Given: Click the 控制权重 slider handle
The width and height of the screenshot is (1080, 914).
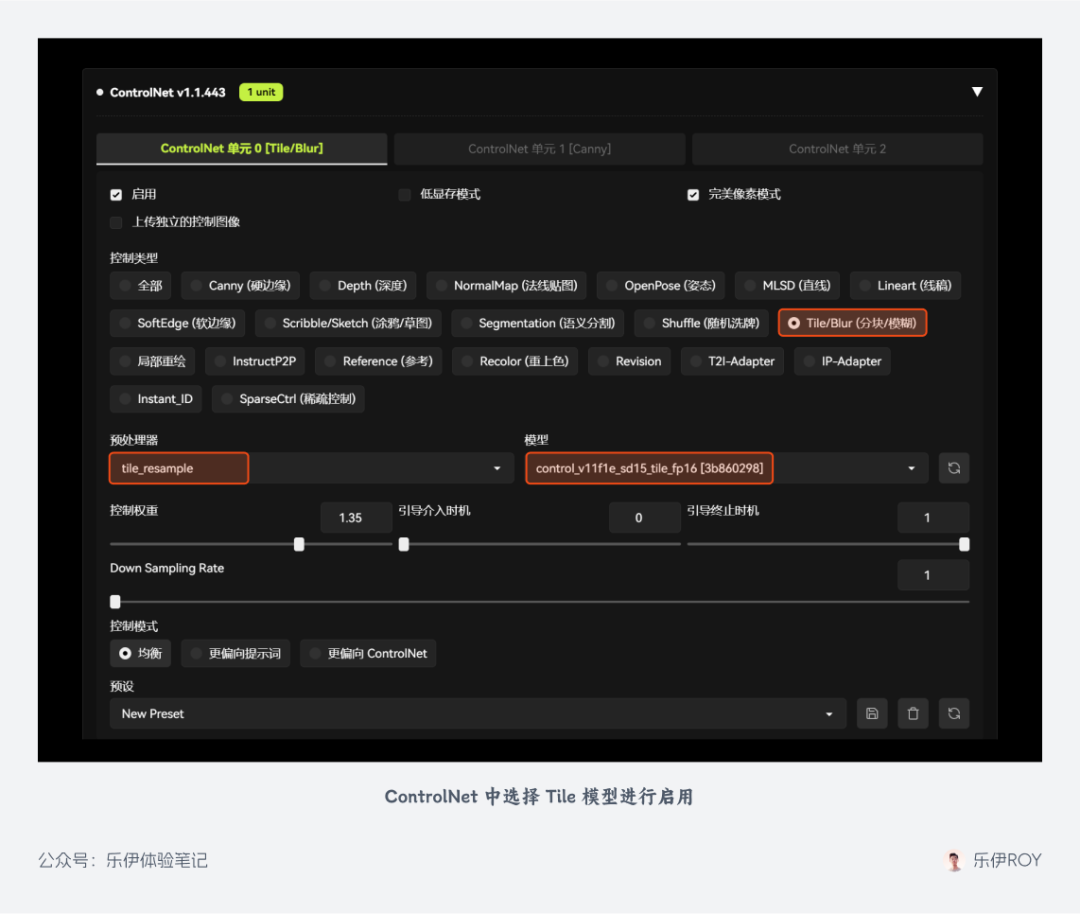Looking at the screenshot, I should (x=299, y=545).
